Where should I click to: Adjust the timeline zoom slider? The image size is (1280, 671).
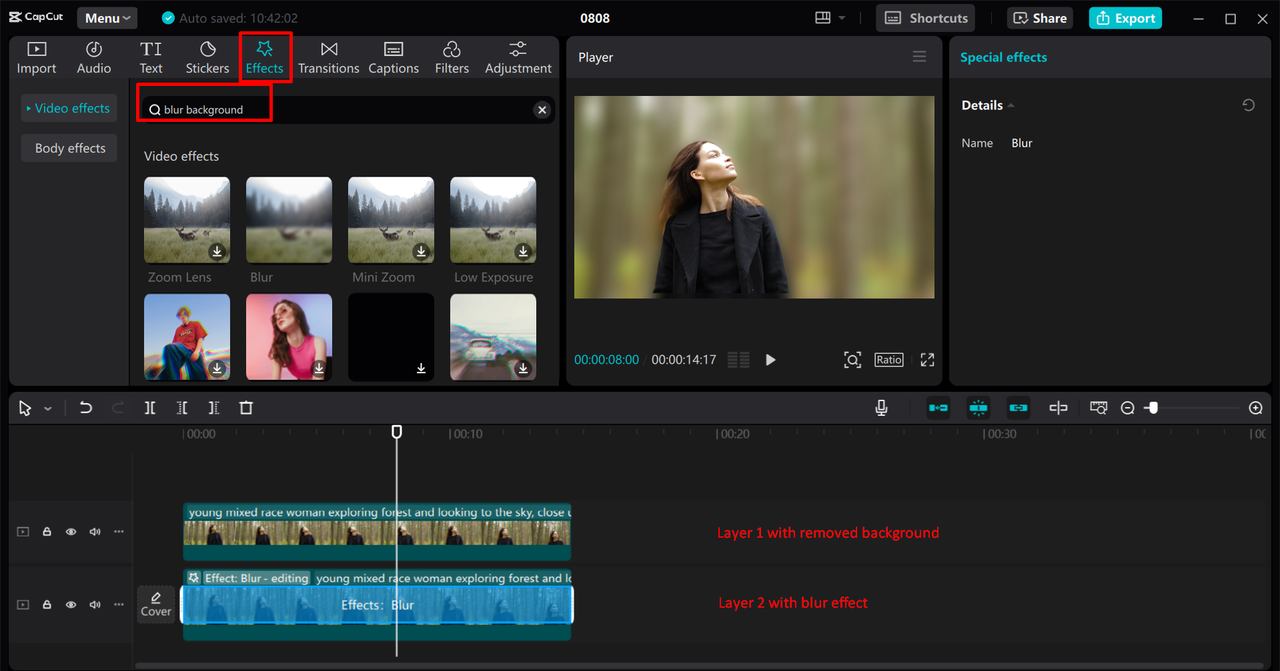point(1153,408)
